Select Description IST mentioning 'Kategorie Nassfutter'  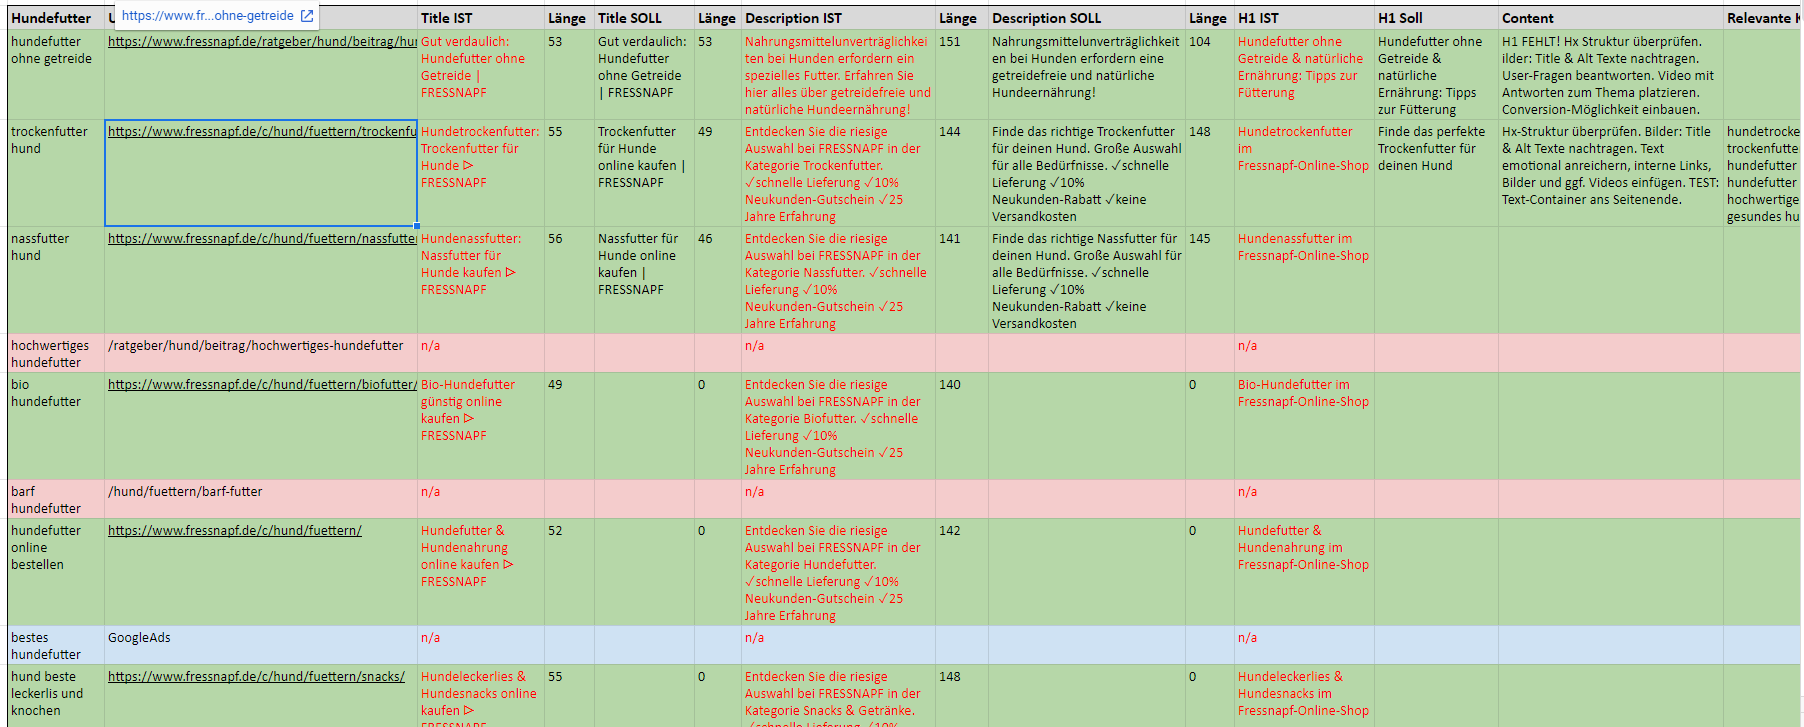pos(838,281)
